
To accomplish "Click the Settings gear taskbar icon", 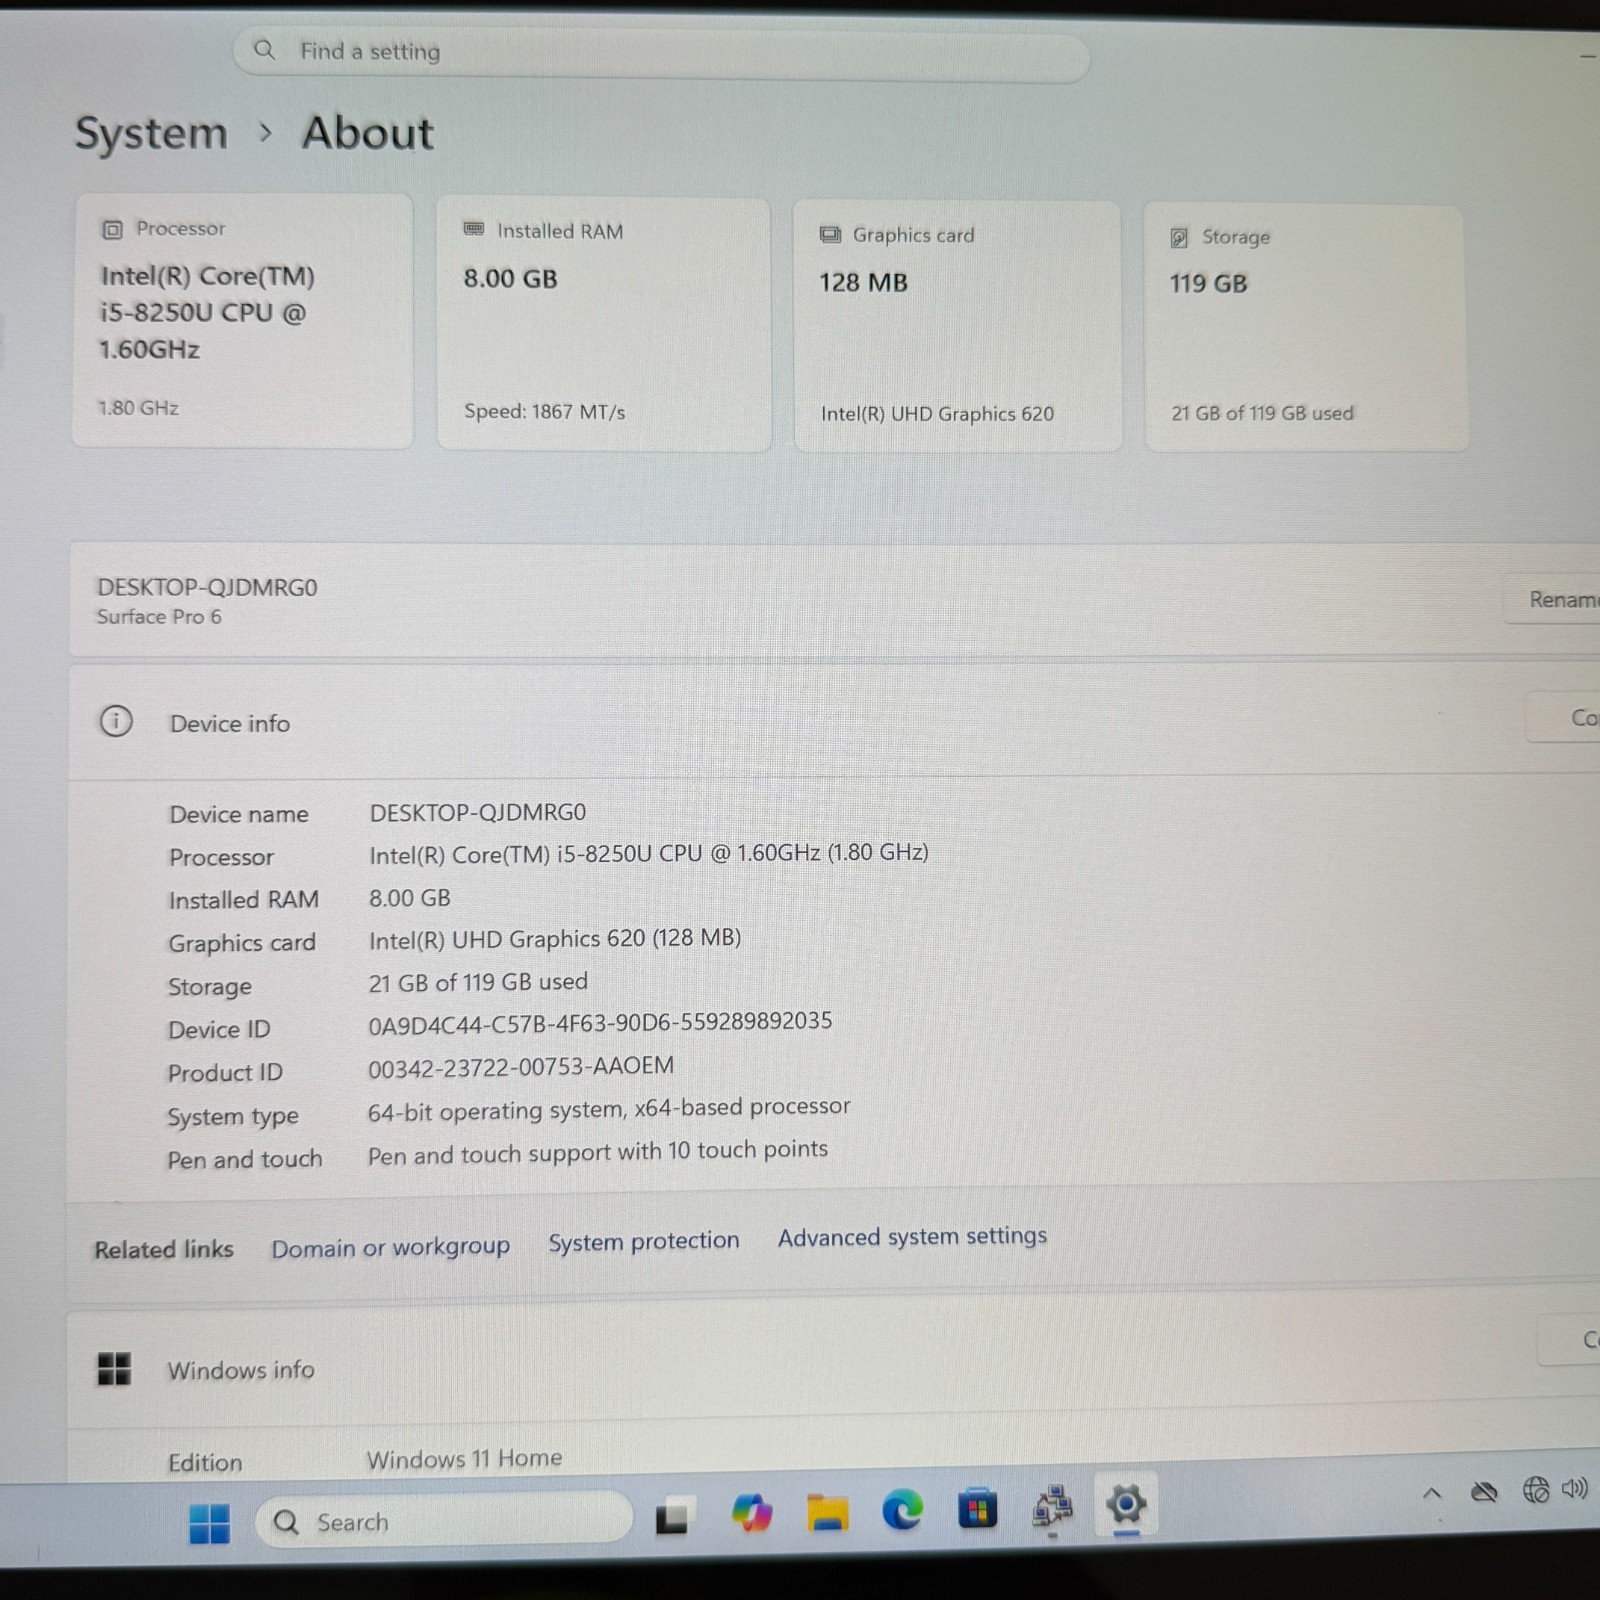I will [1126, 1504].
